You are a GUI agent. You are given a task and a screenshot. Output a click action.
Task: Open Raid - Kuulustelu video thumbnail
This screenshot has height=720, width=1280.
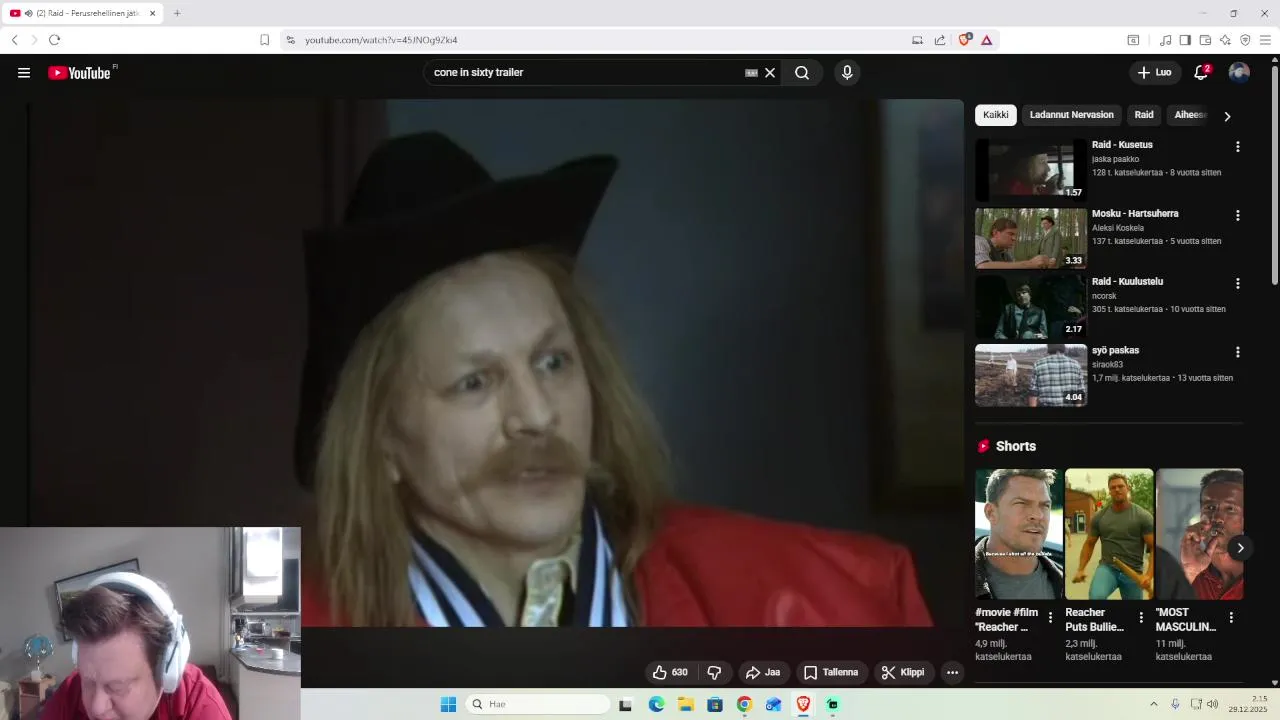click(x=1031, y=306)
